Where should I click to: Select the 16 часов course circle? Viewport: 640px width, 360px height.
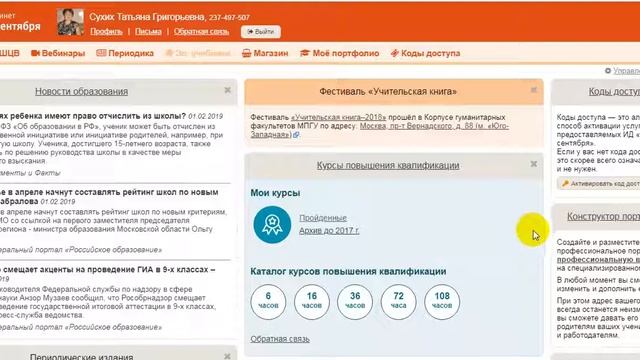point(312,302)
